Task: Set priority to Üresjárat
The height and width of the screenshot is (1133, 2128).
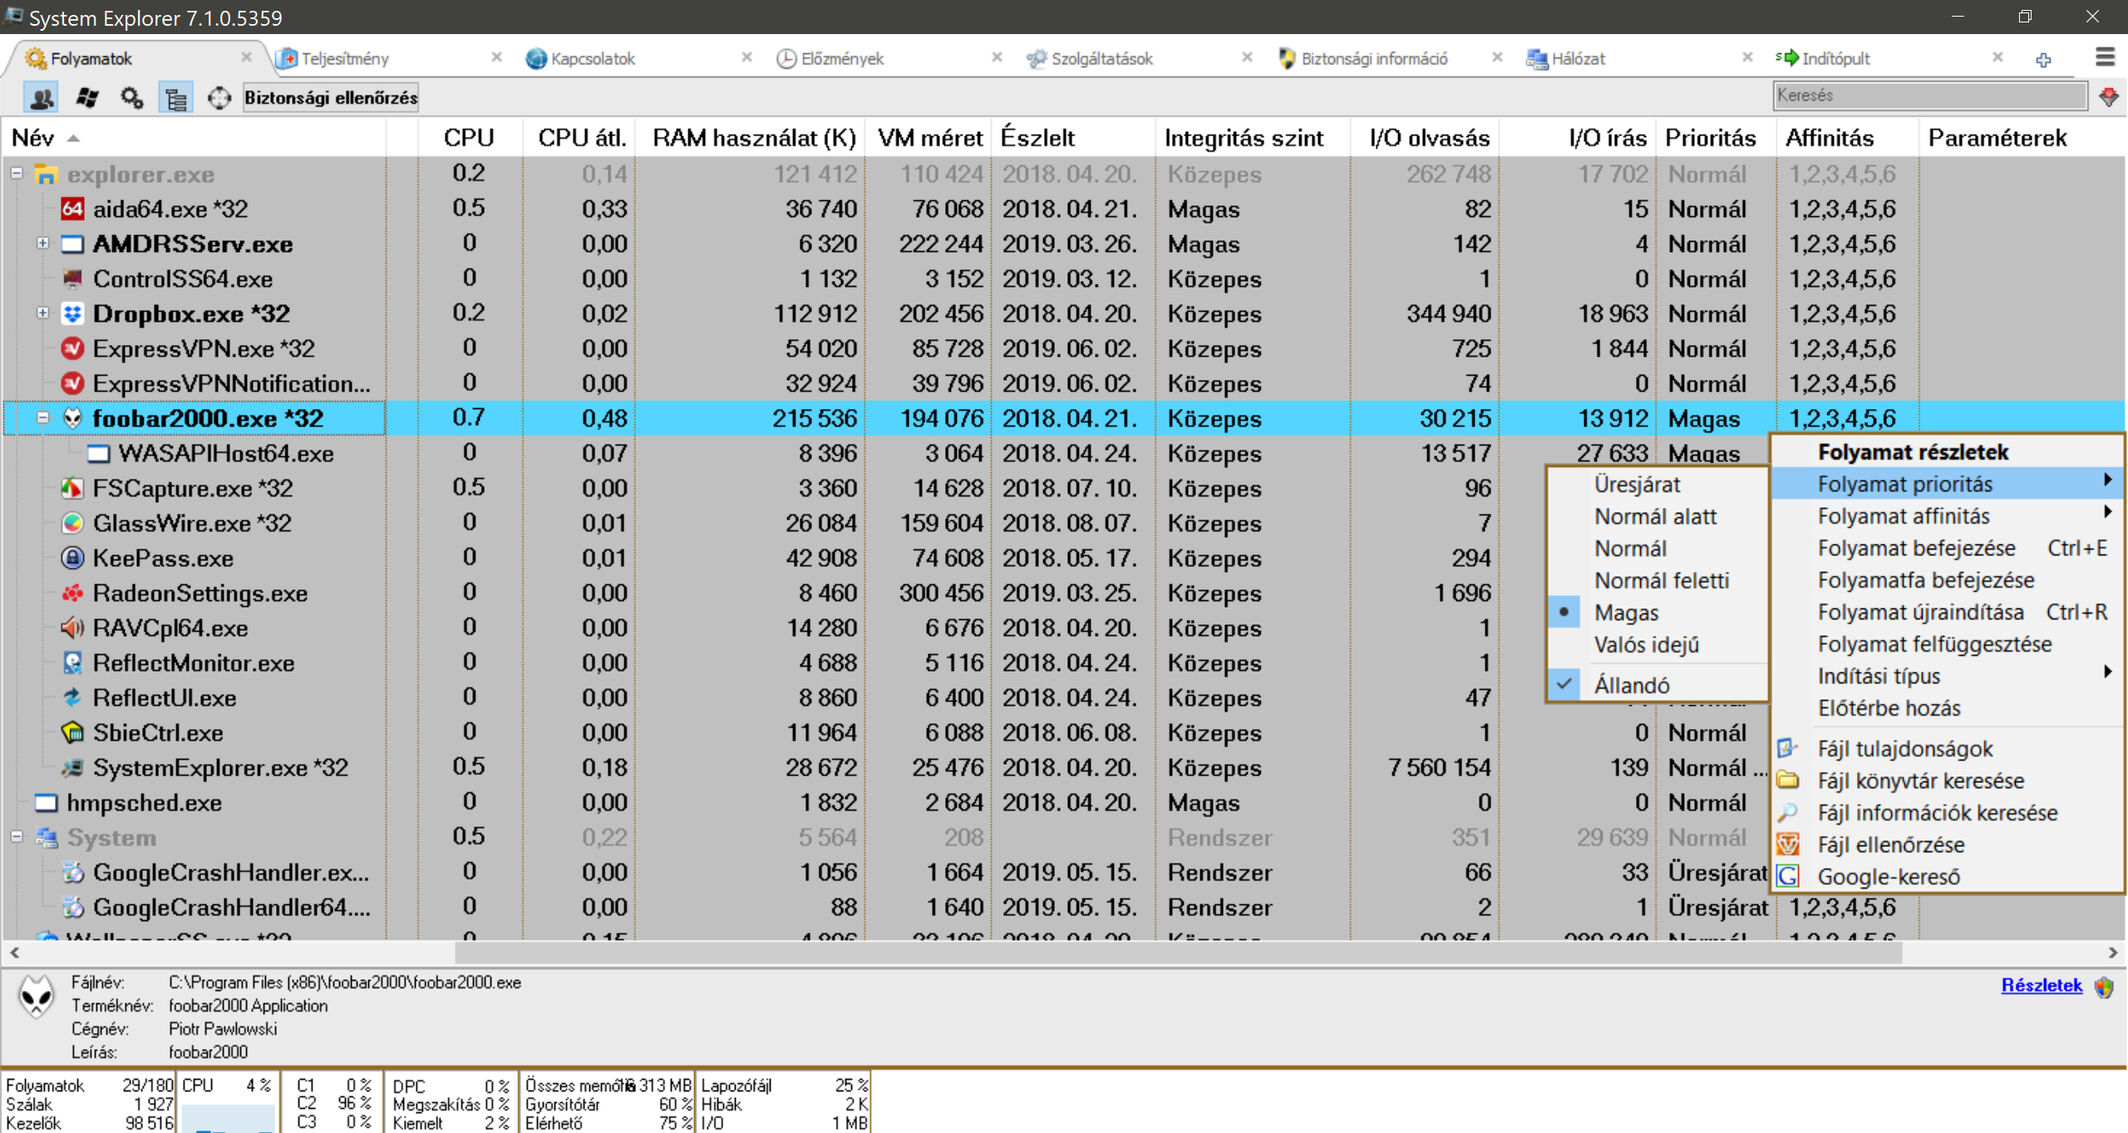Action: (1657, 484)
